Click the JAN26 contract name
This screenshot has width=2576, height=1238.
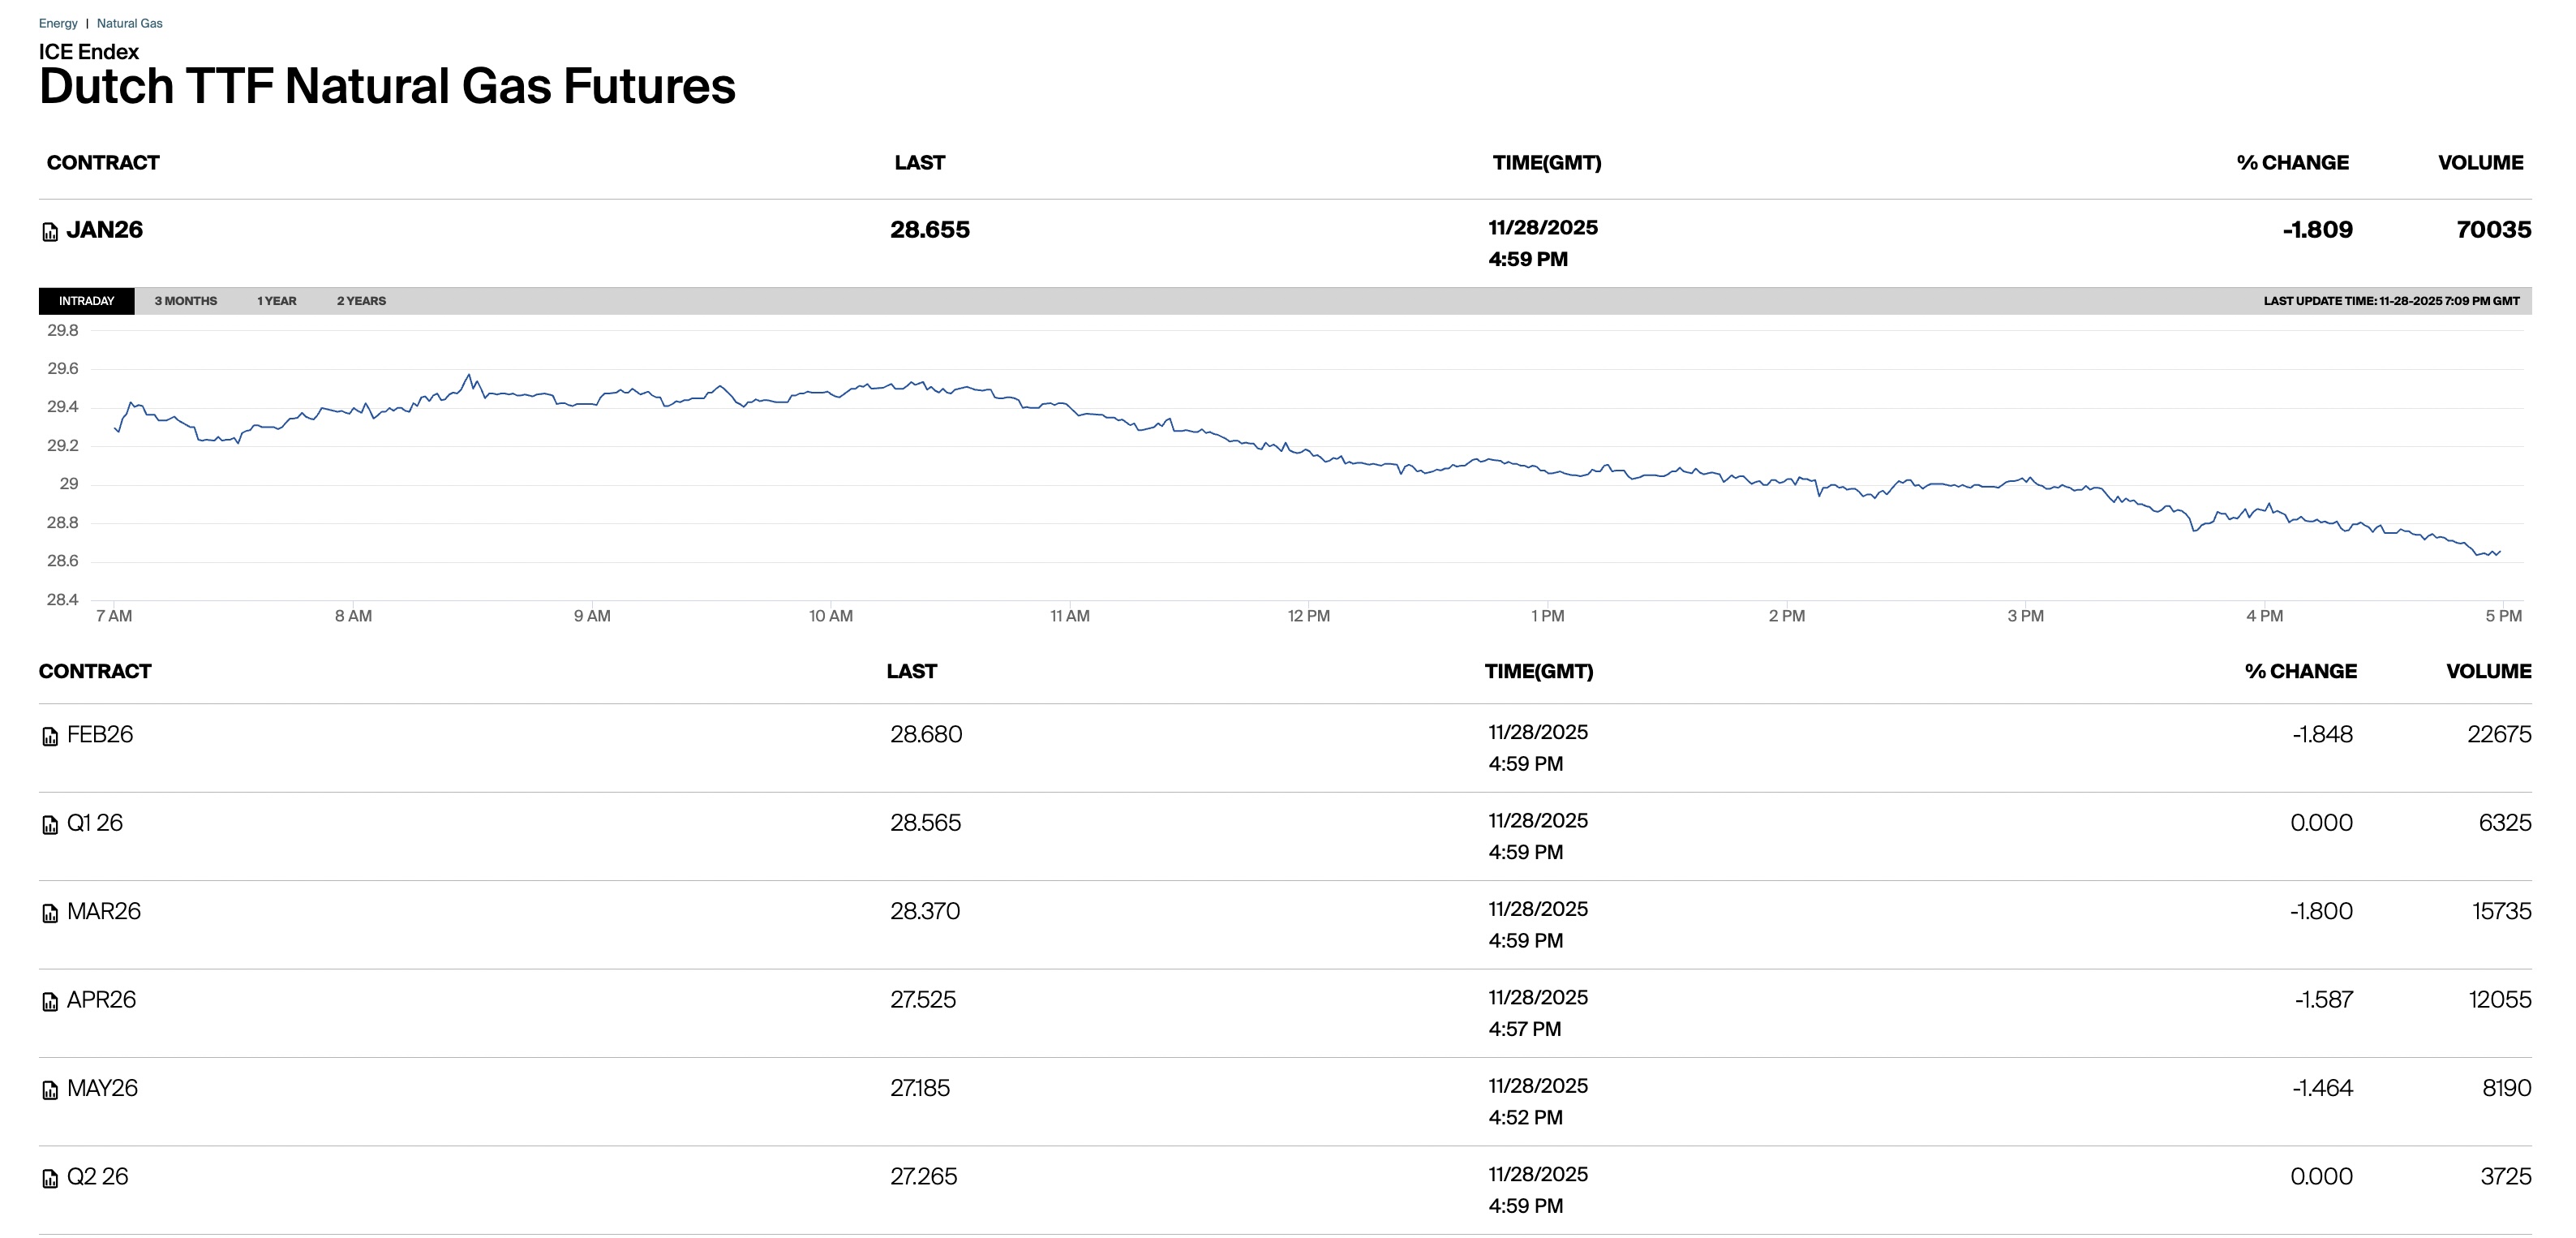[104, 230]
